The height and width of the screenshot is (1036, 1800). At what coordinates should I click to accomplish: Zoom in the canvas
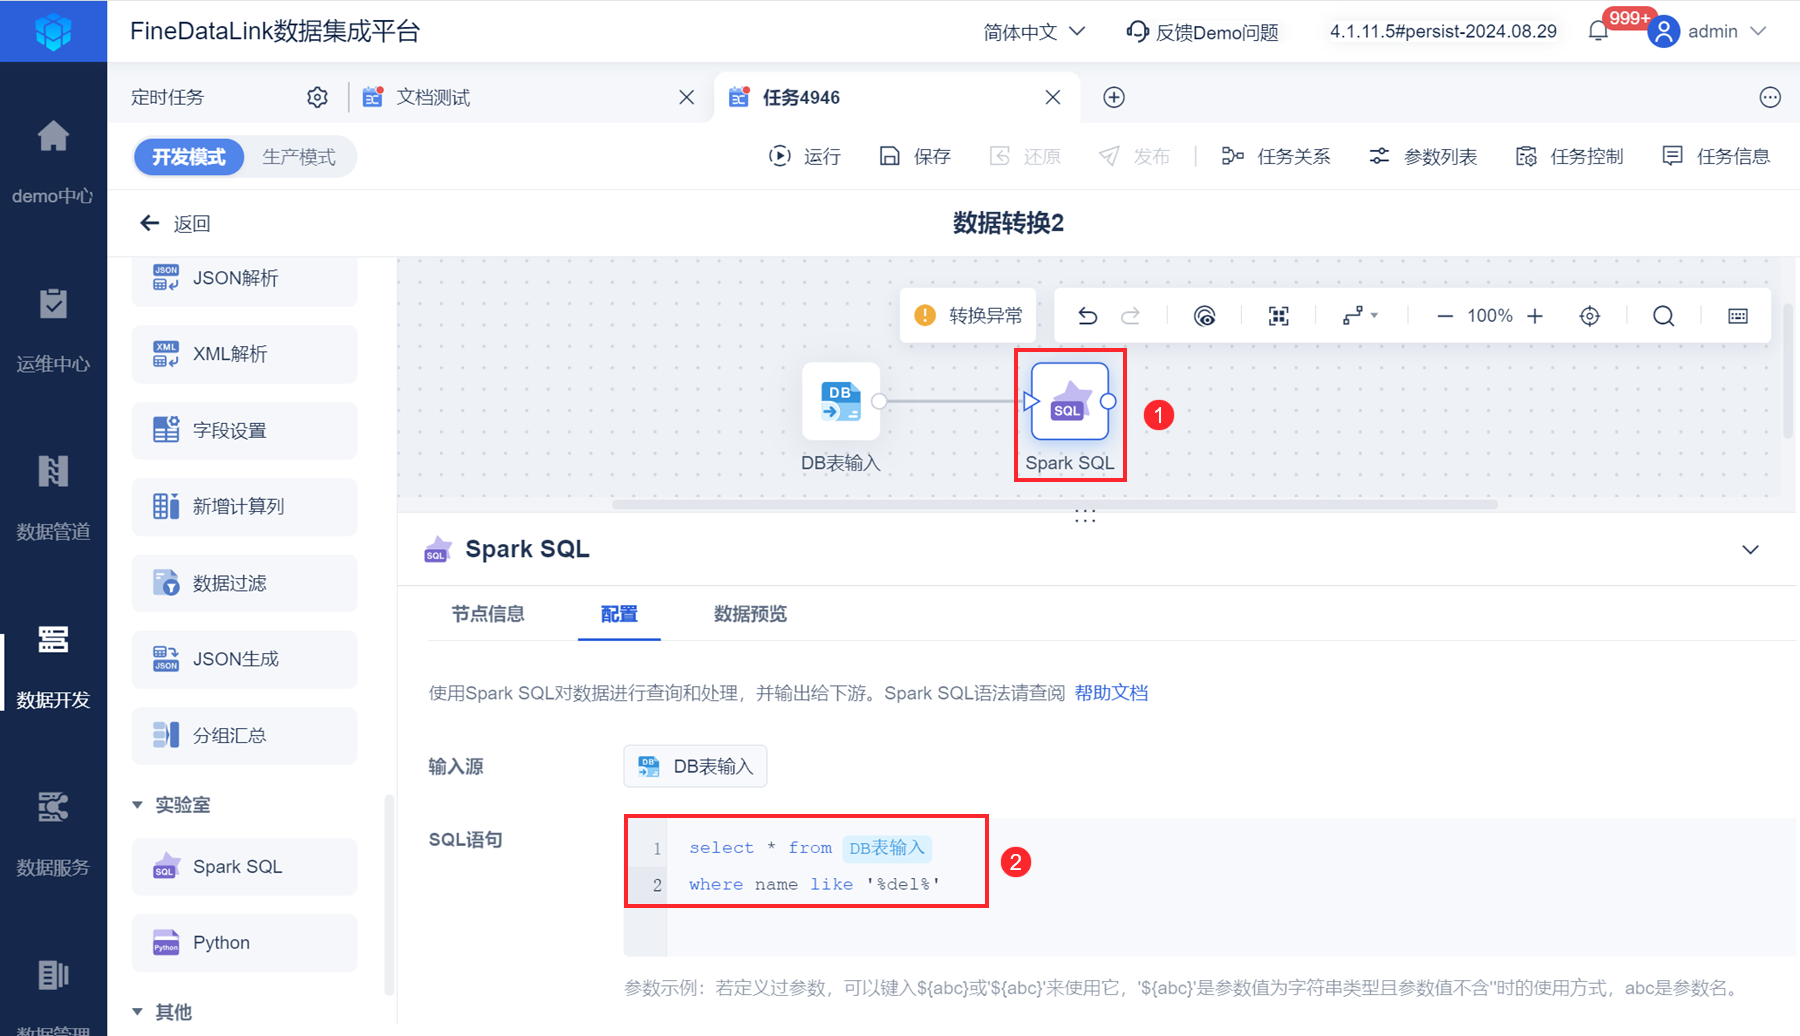(x=1535, y=316)
